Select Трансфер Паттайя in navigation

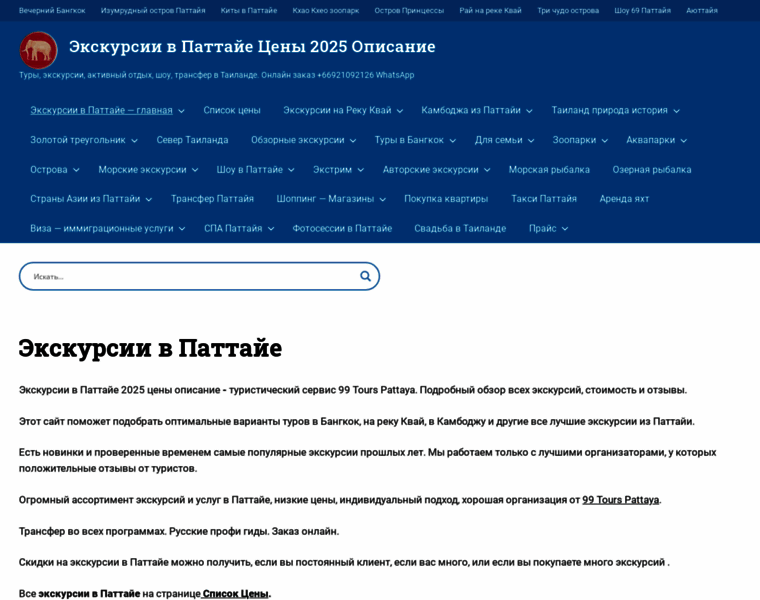pos(212,199)
